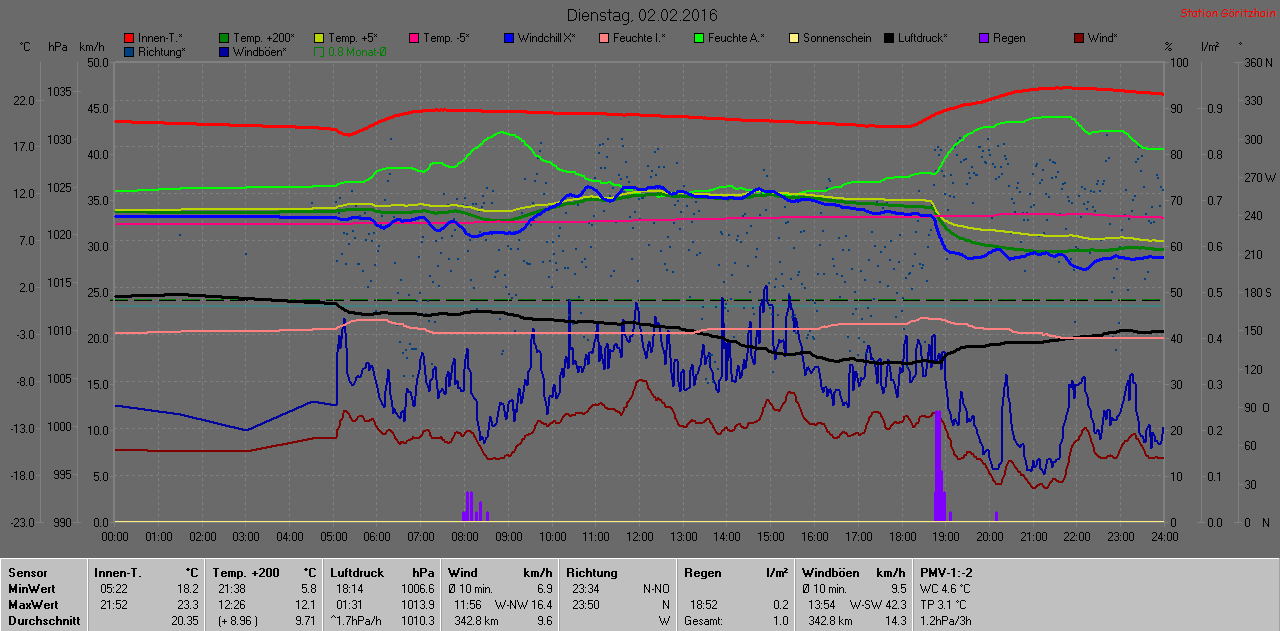Click the '1.2hPa/3h' value
1280x631 pixels.
[944, 621]
